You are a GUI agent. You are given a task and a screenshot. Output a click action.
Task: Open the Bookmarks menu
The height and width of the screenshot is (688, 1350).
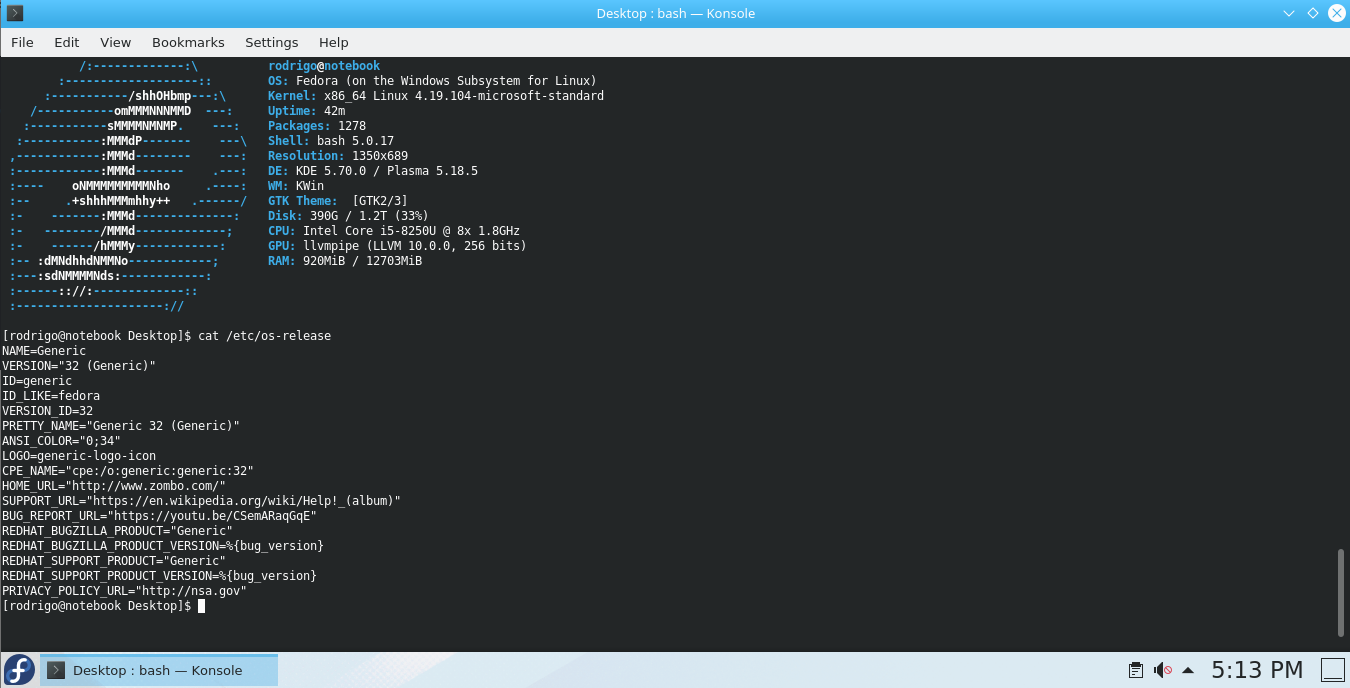click(x=188, y=42)
